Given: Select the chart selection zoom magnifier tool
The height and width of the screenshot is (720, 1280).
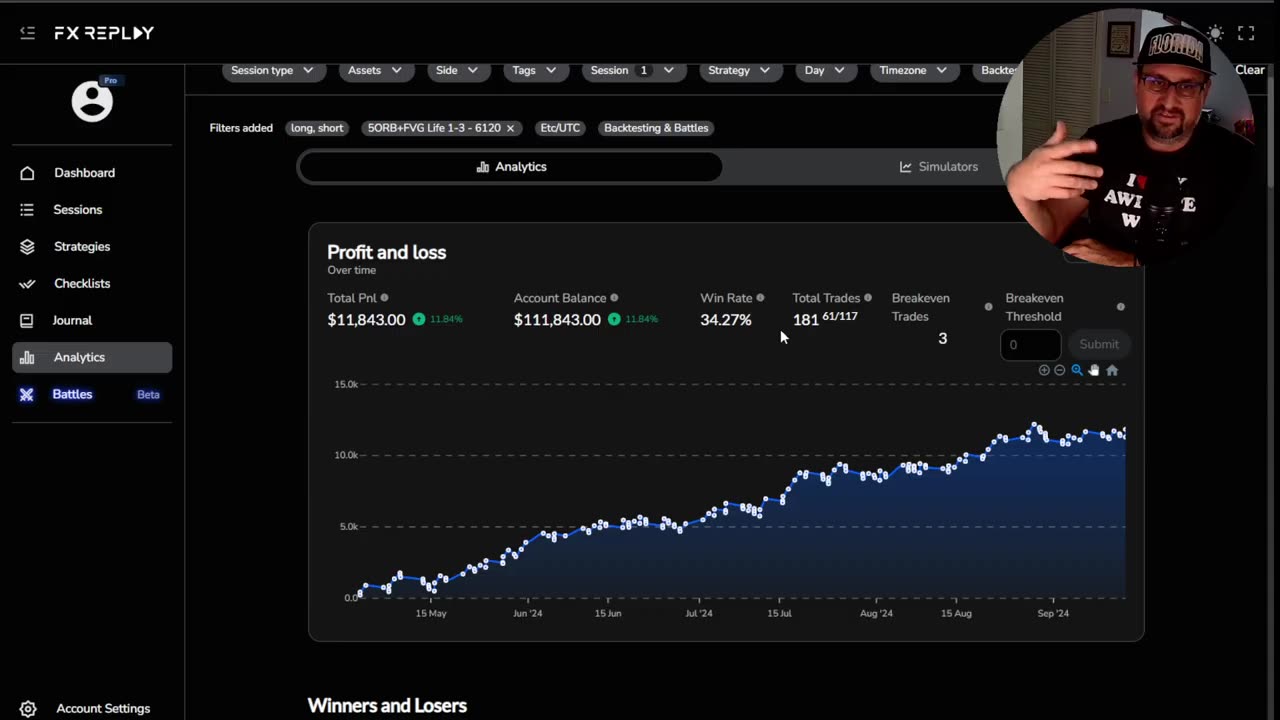Looking at the screenshot, I should 1077,370.
